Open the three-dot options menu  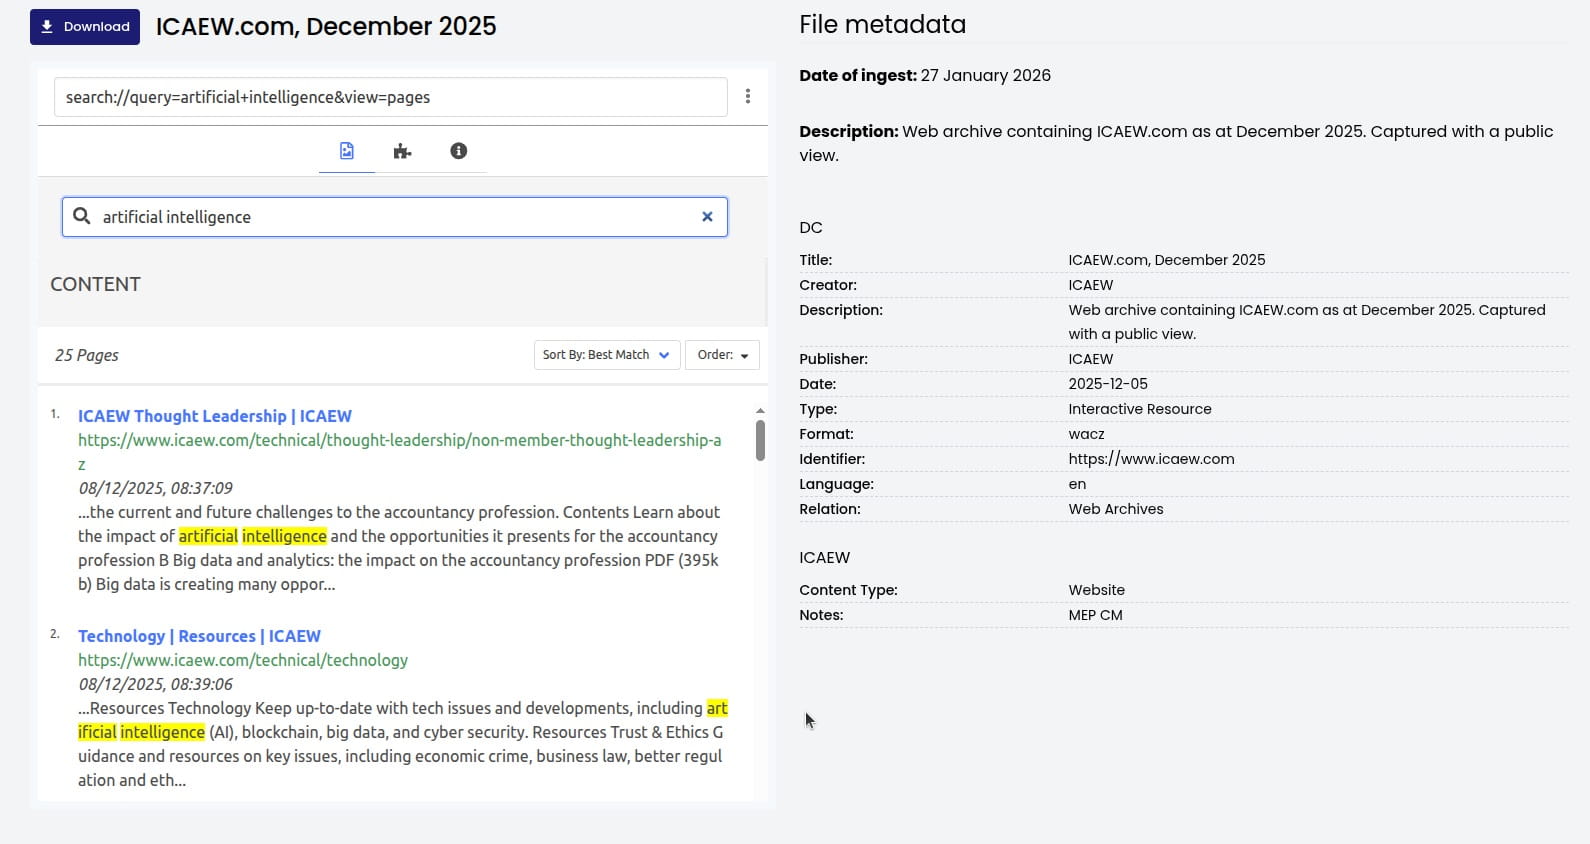(748, 96)
